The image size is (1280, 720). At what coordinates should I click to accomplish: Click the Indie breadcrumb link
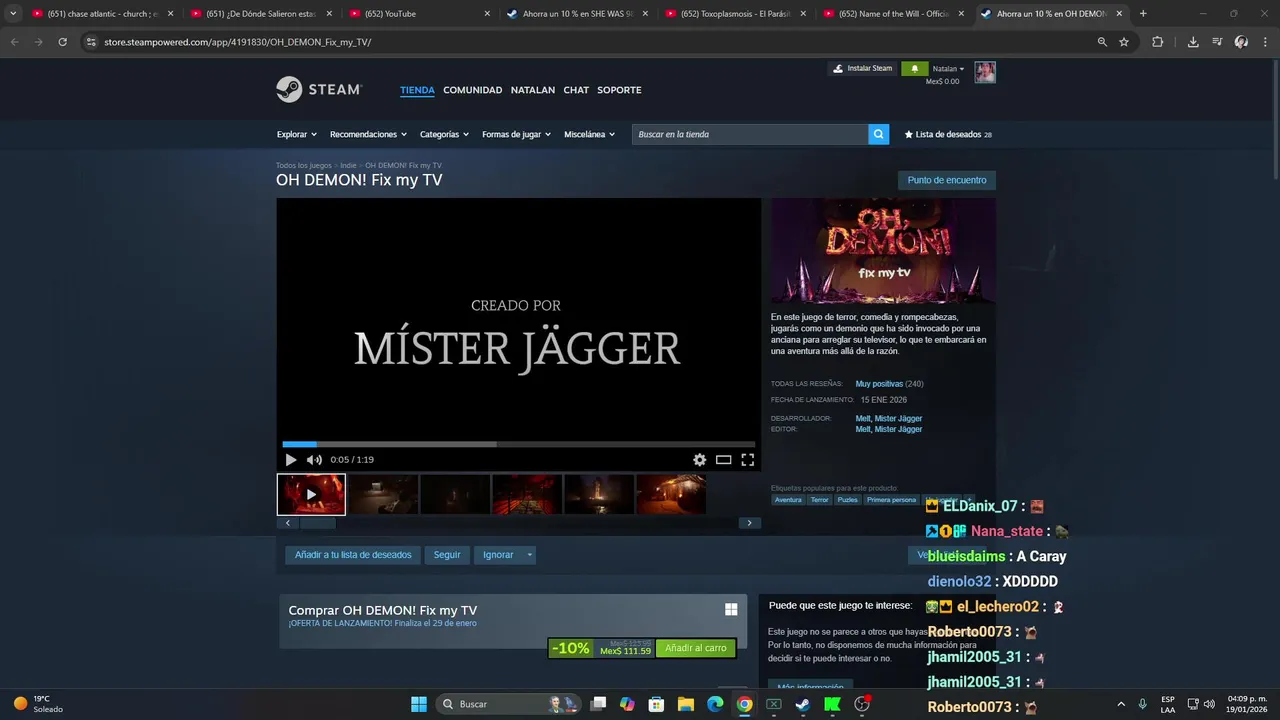click(x=348, y=165)
